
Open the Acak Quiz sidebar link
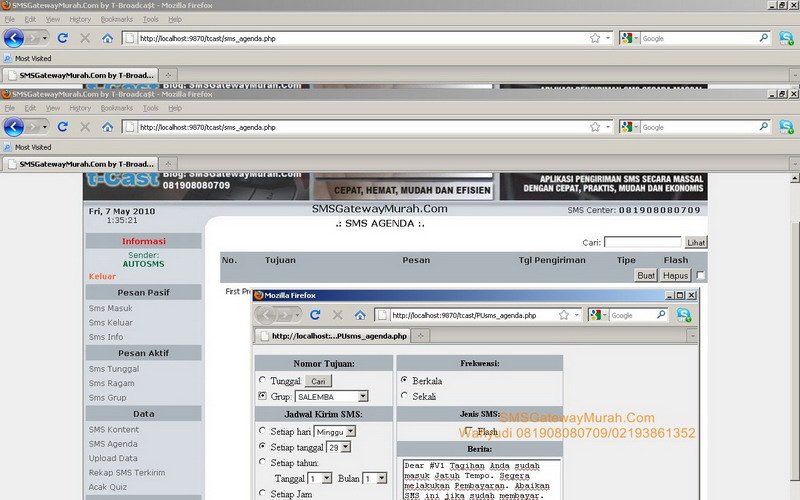pyautogui.click(x=107, y=487)
